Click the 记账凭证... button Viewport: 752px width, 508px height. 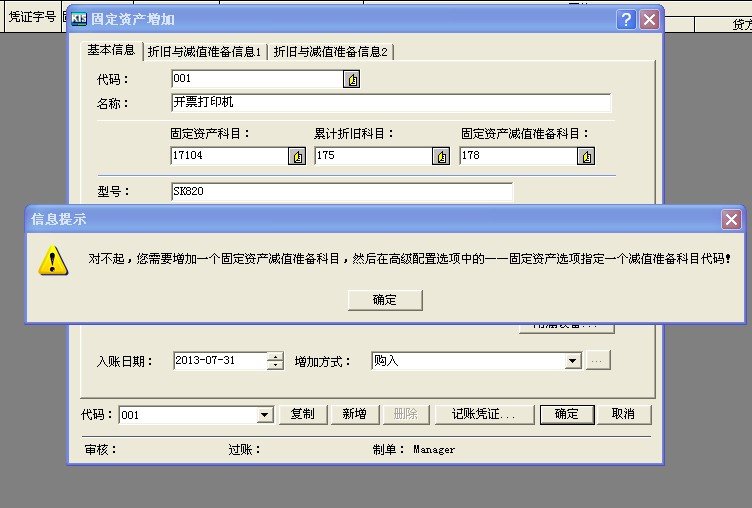tap(484, 414)
